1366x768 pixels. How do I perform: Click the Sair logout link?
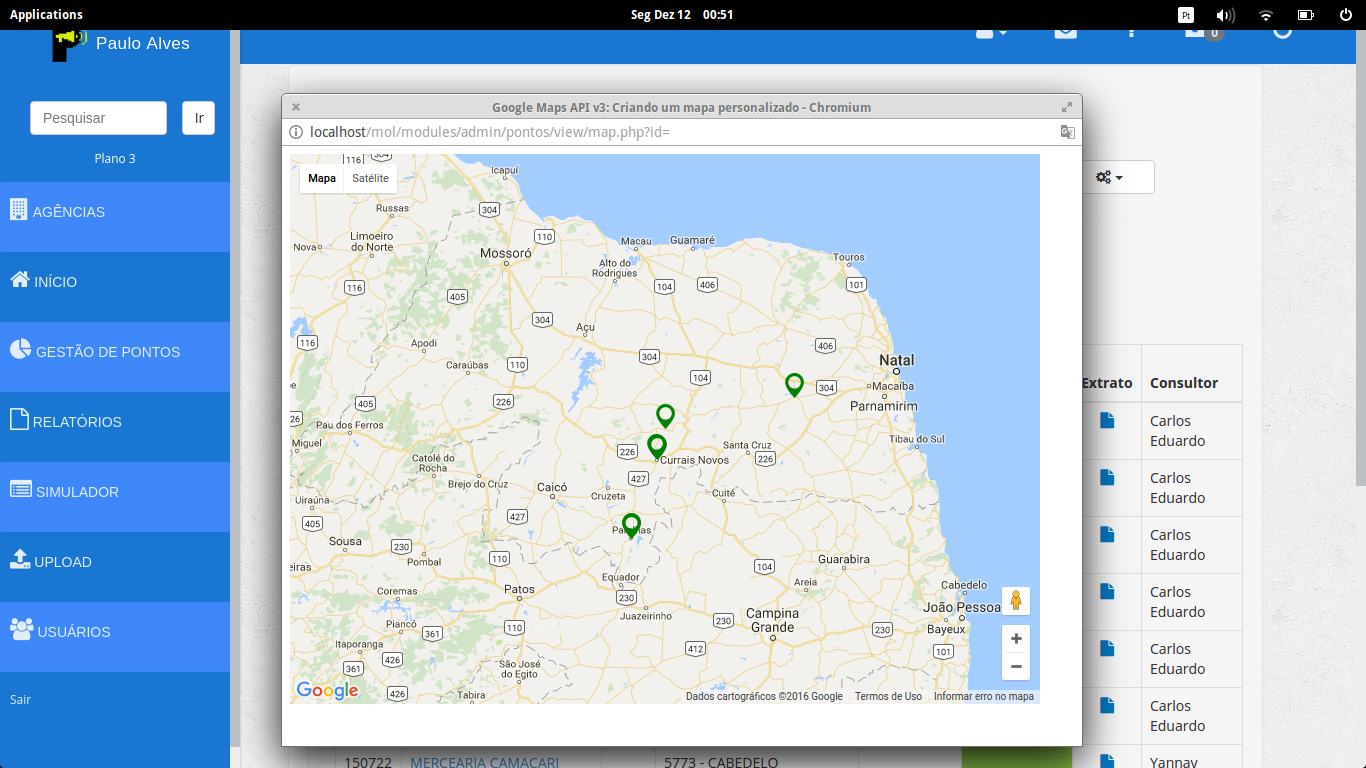(20, 700)
